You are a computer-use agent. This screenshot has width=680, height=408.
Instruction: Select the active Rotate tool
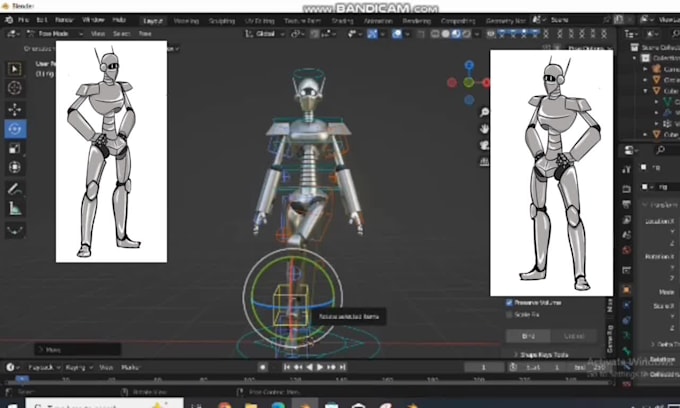point(15,129)
